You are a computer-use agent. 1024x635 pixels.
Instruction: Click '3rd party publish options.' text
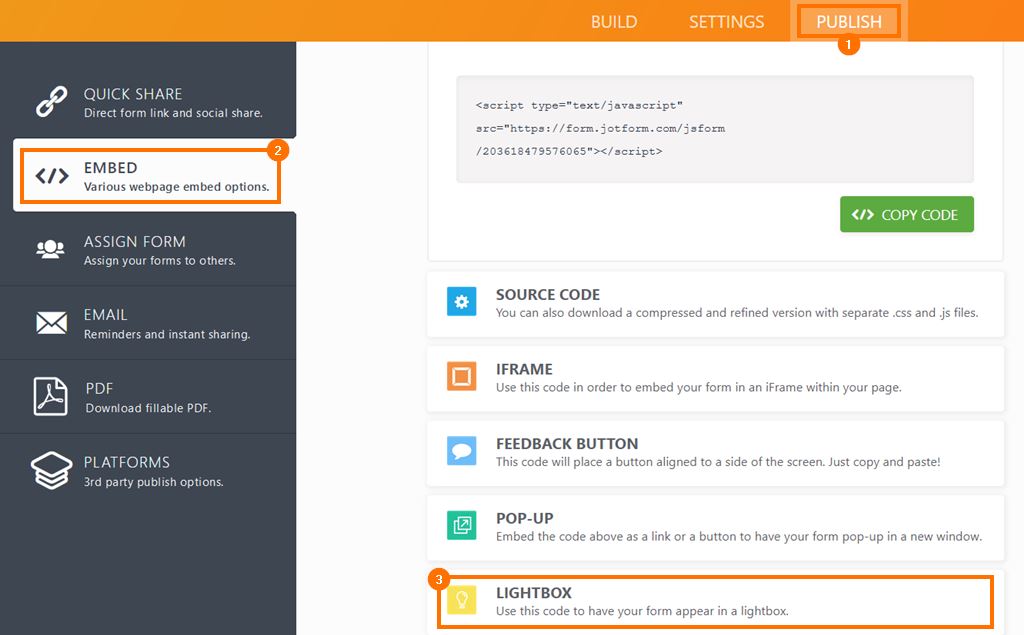153,482
